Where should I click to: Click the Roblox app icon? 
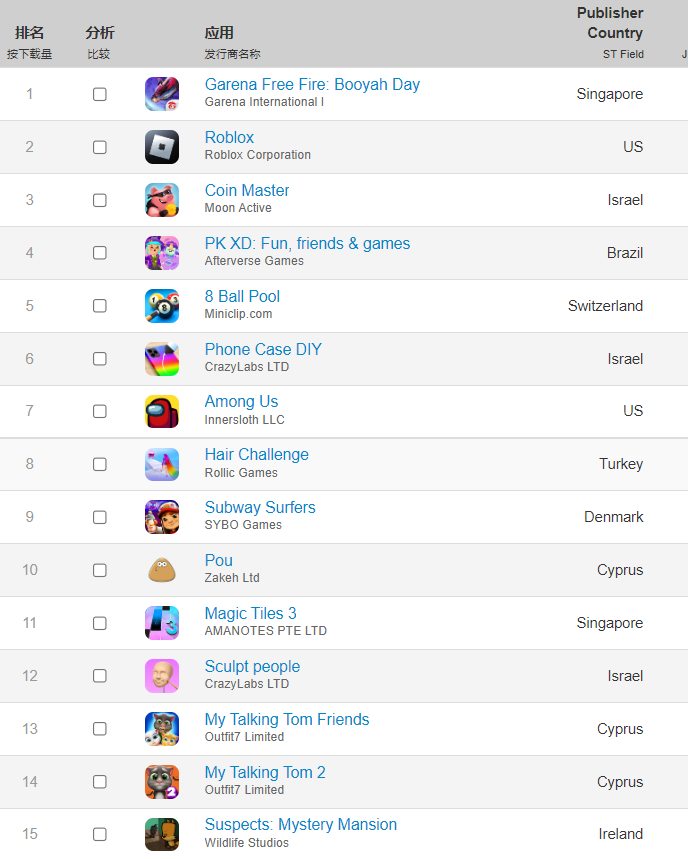coord(162,147)
